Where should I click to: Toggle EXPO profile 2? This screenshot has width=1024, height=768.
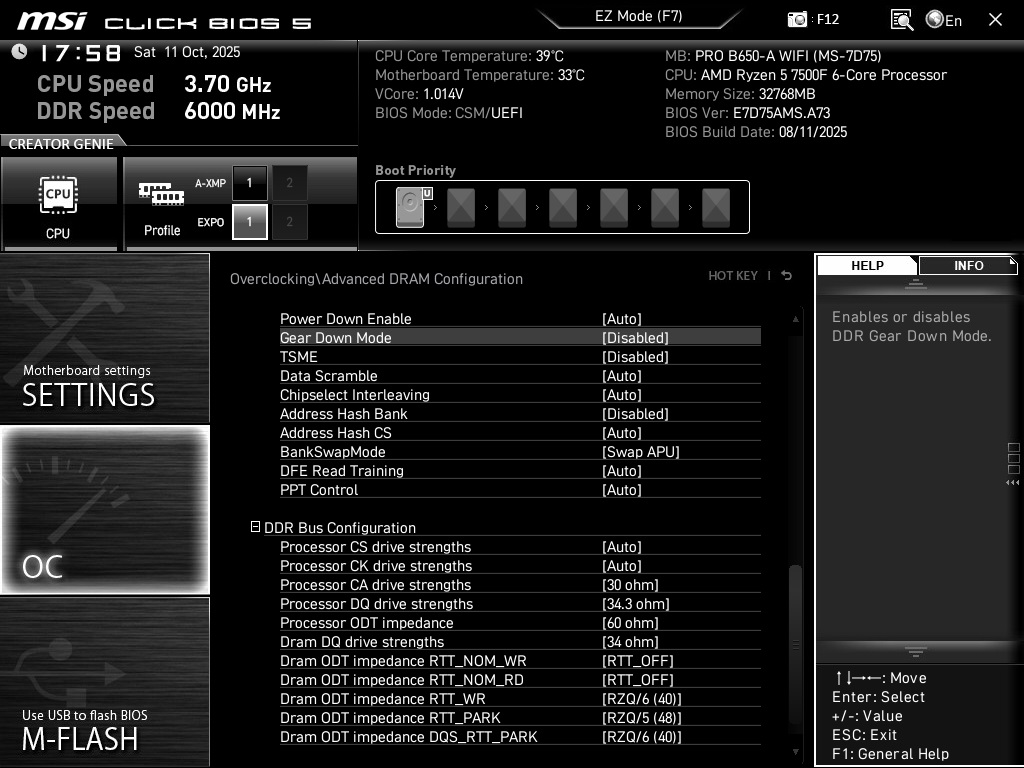tap(289, 222)
